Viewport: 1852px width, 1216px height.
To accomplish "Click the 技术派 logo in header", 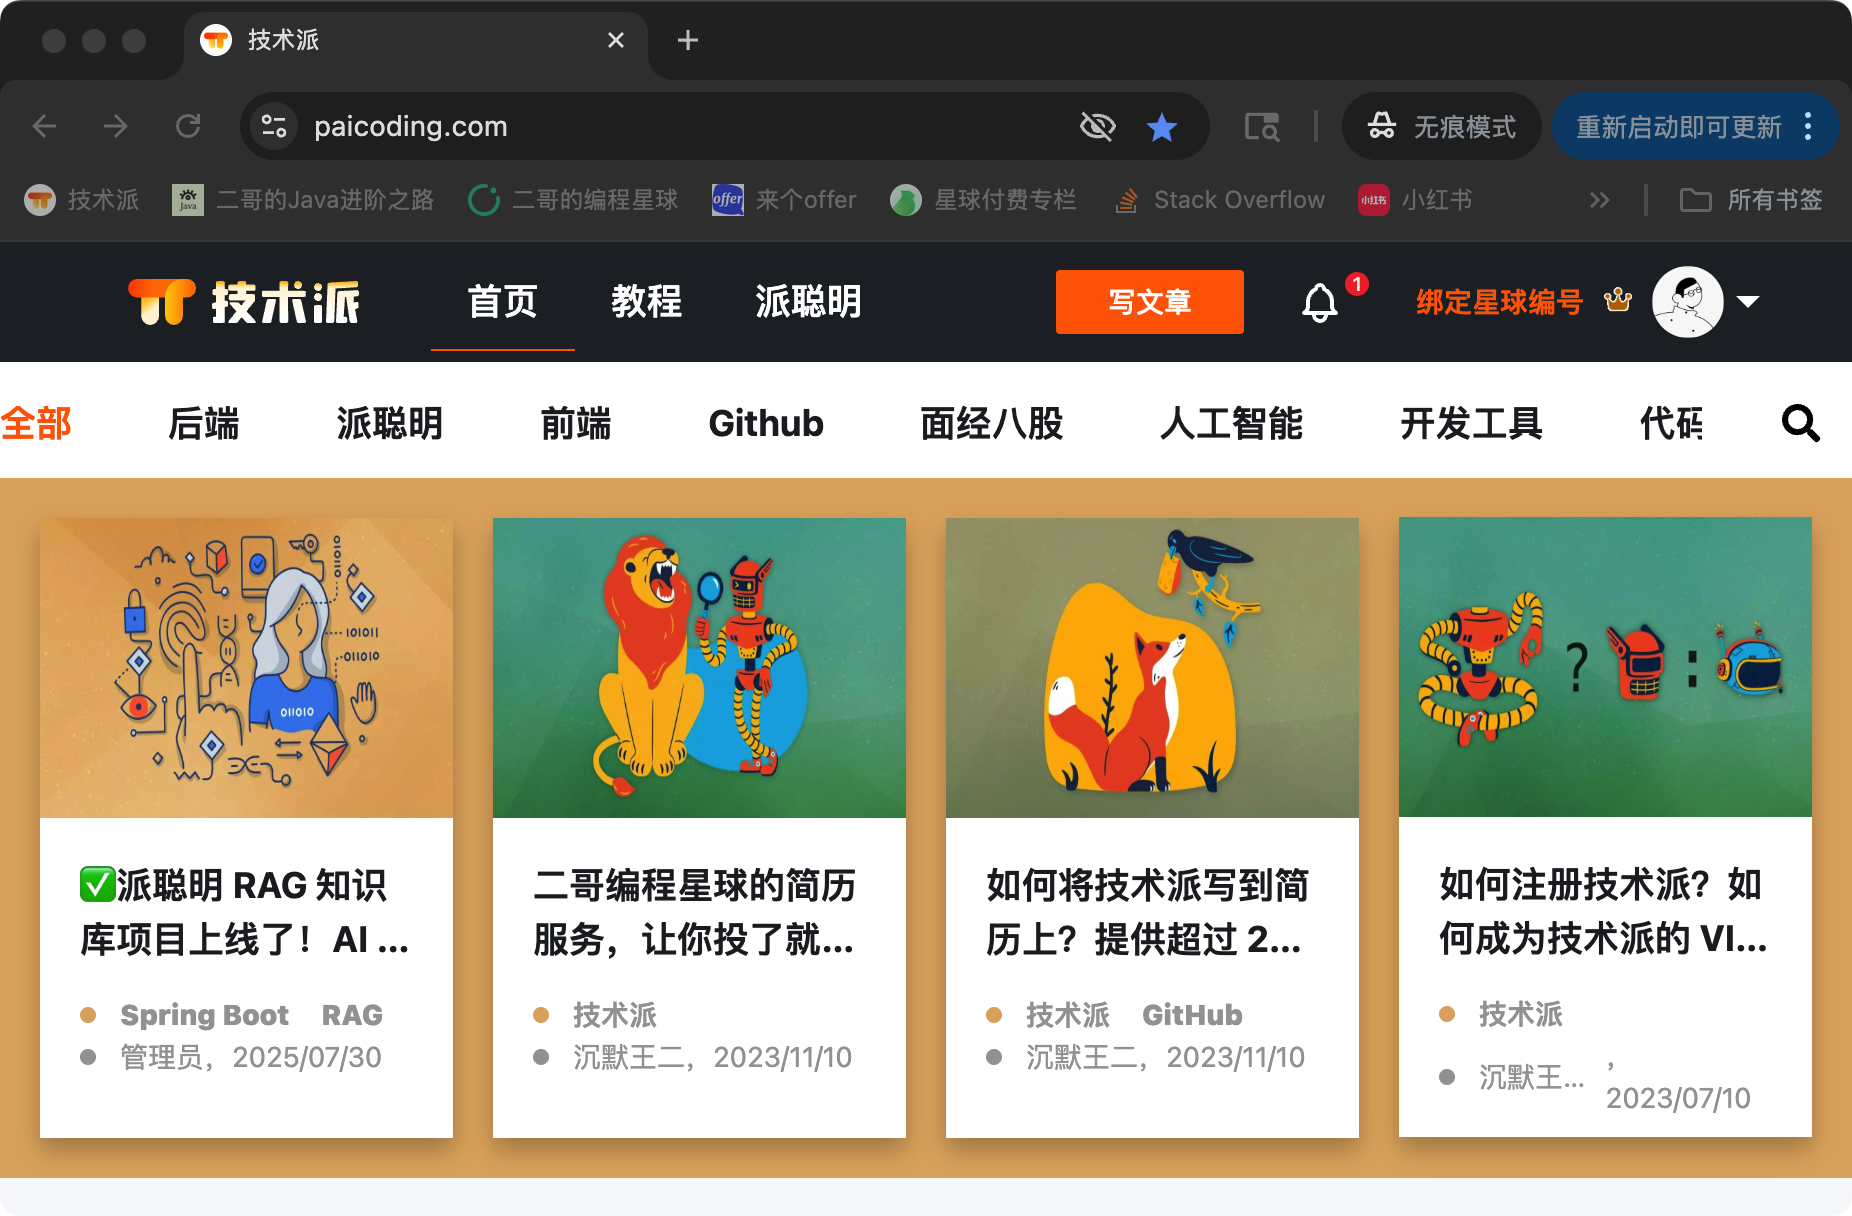I will (x=244, y=302).
